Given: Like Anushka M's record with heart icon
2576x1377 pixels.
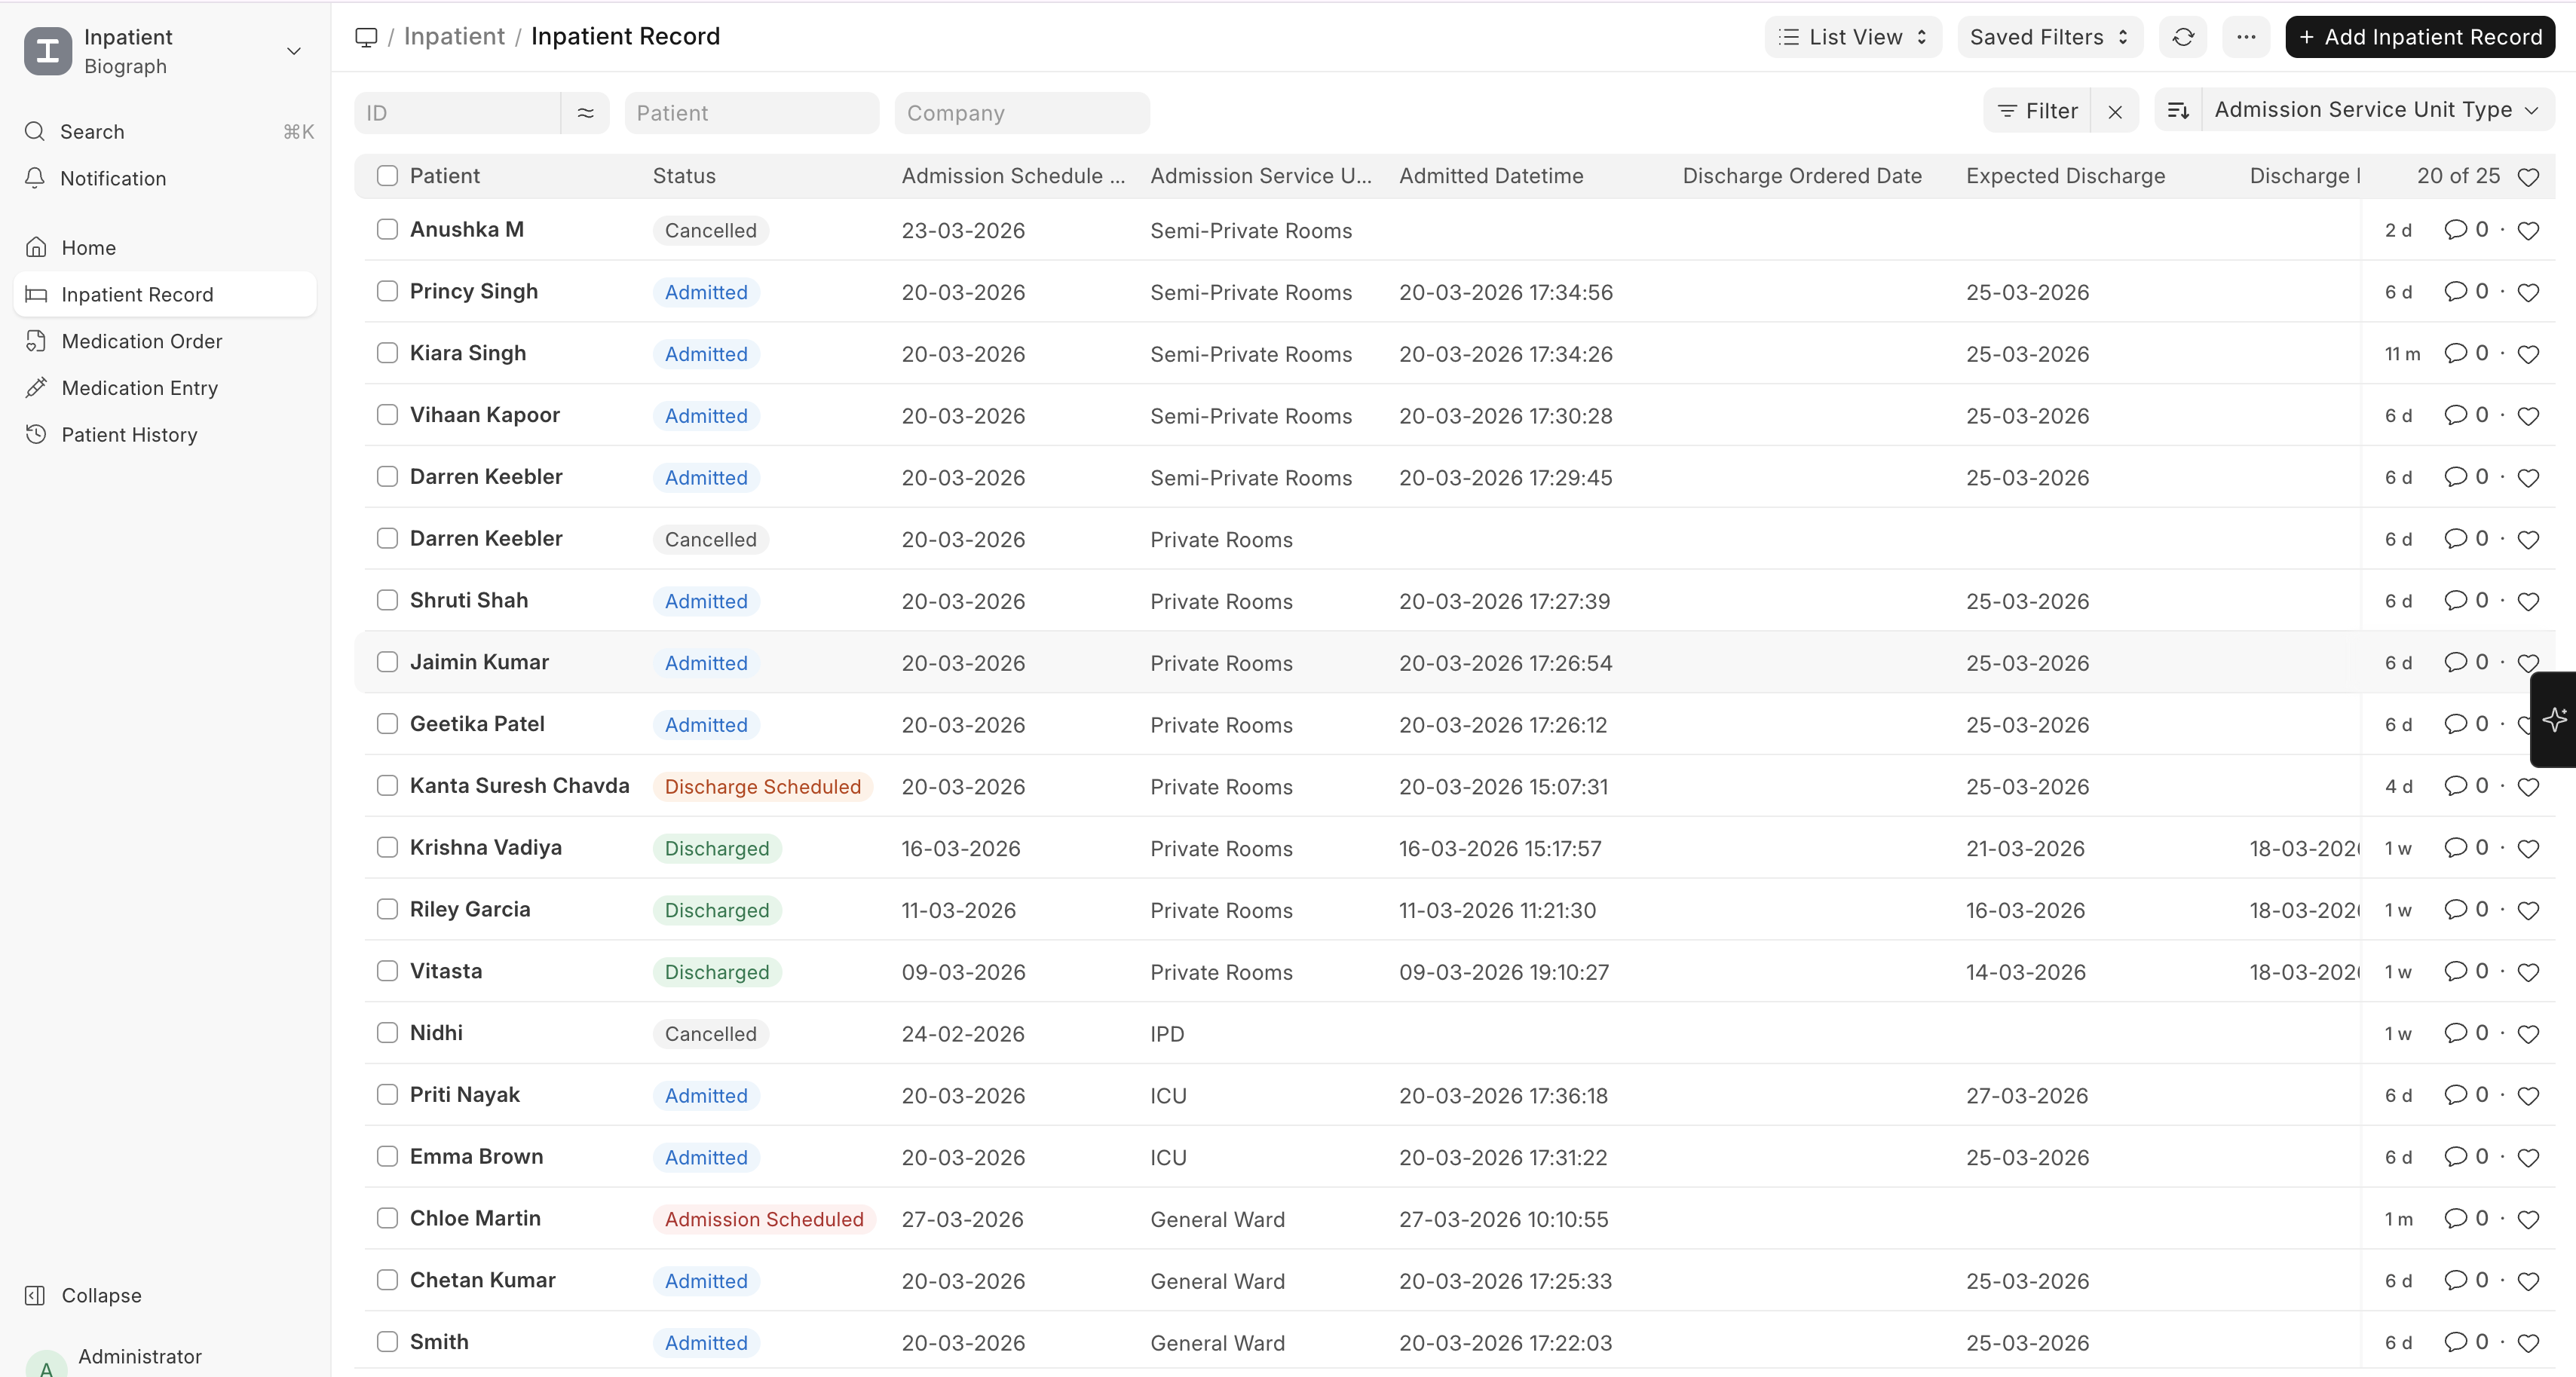Looking at the screenshot, I should pos(2528,231).
